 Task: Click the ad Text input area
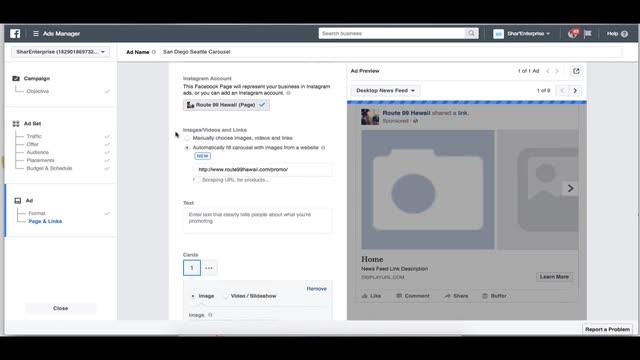[x=258, y=220]
